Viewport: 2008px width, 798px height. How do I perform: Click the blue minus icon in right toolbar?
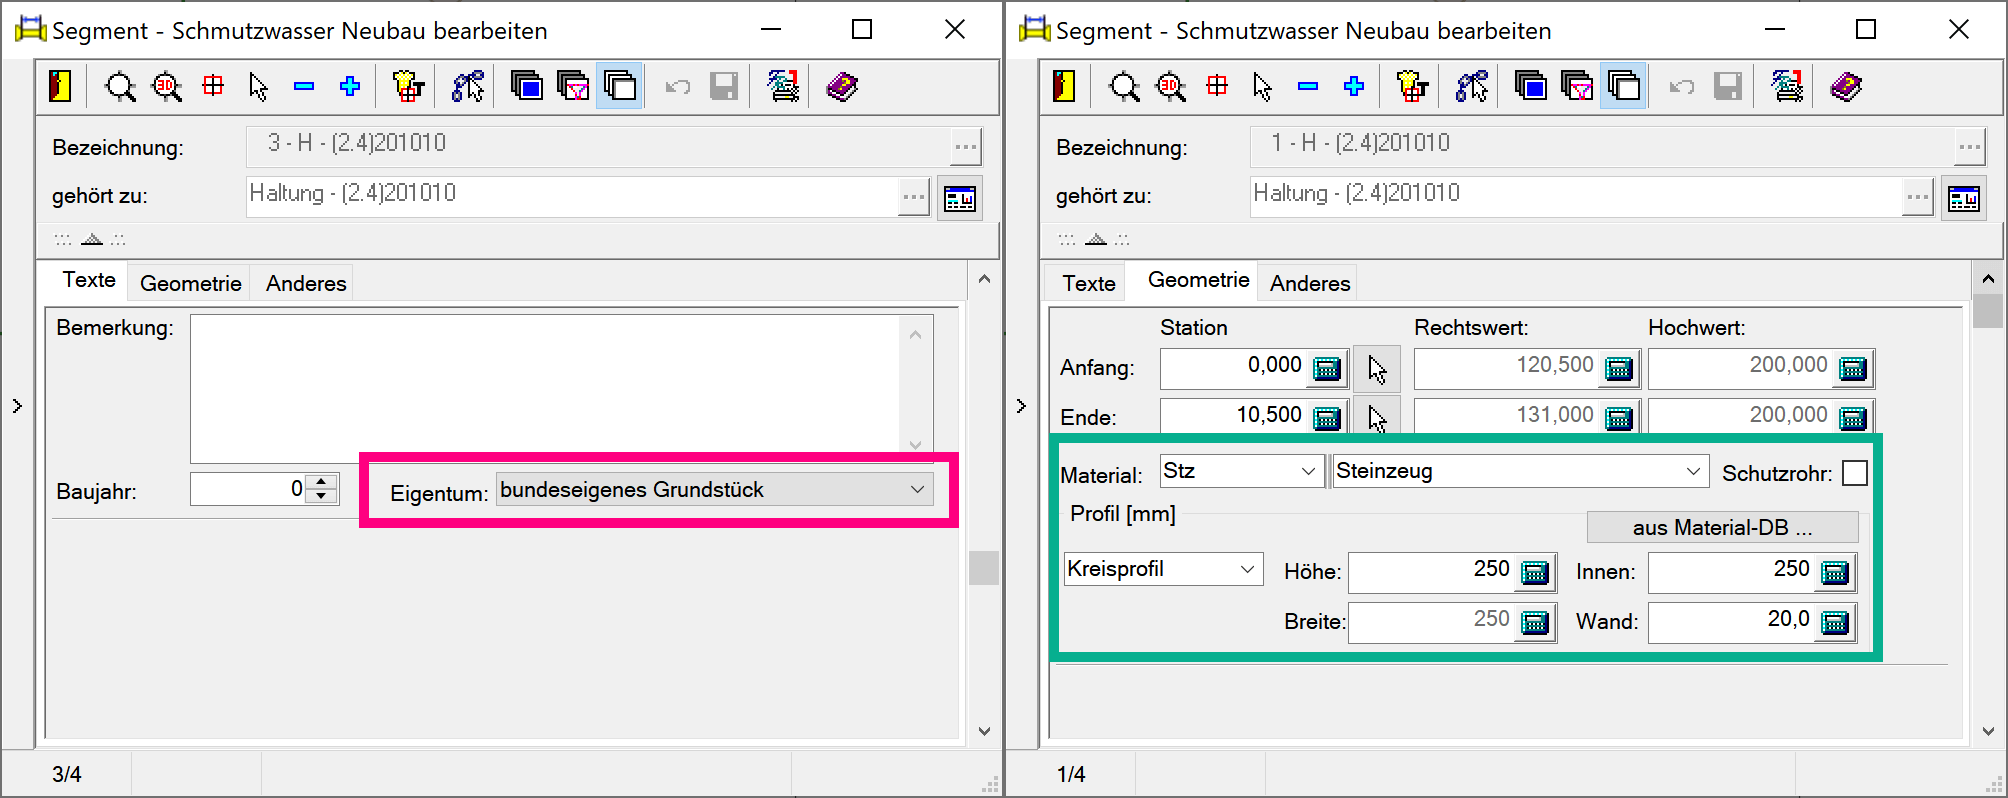tap(1308, 87)
